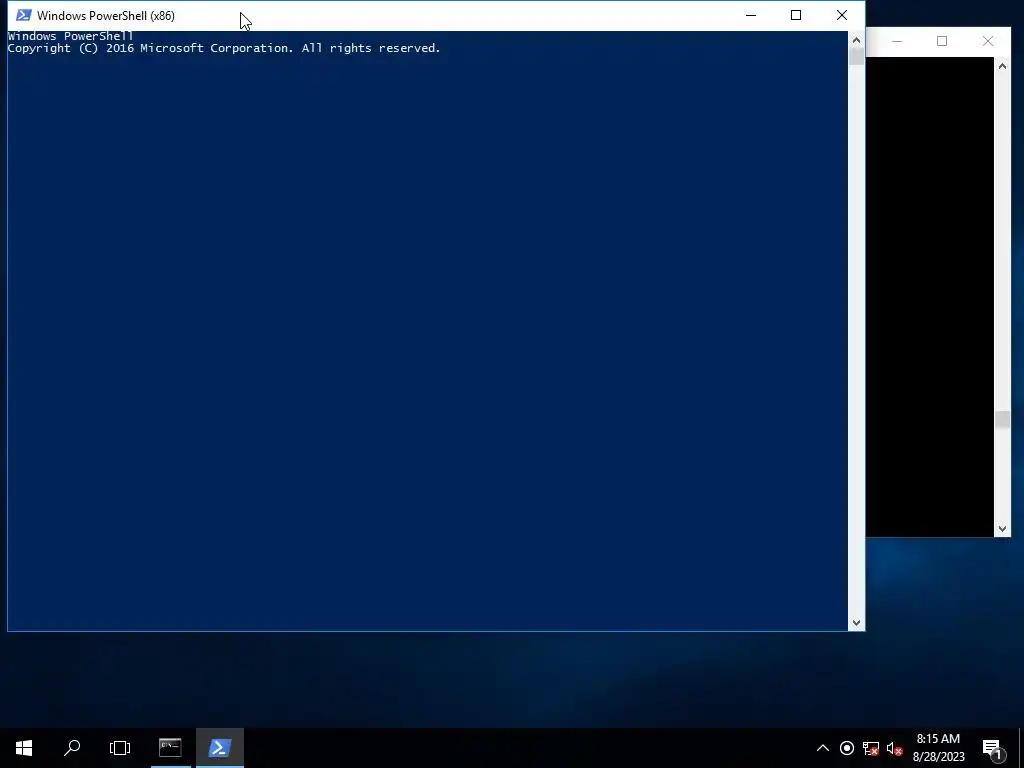Viewport: 1024px width, 768px height.
Task: Open the network status tray icon
Action: coord(871,748)
